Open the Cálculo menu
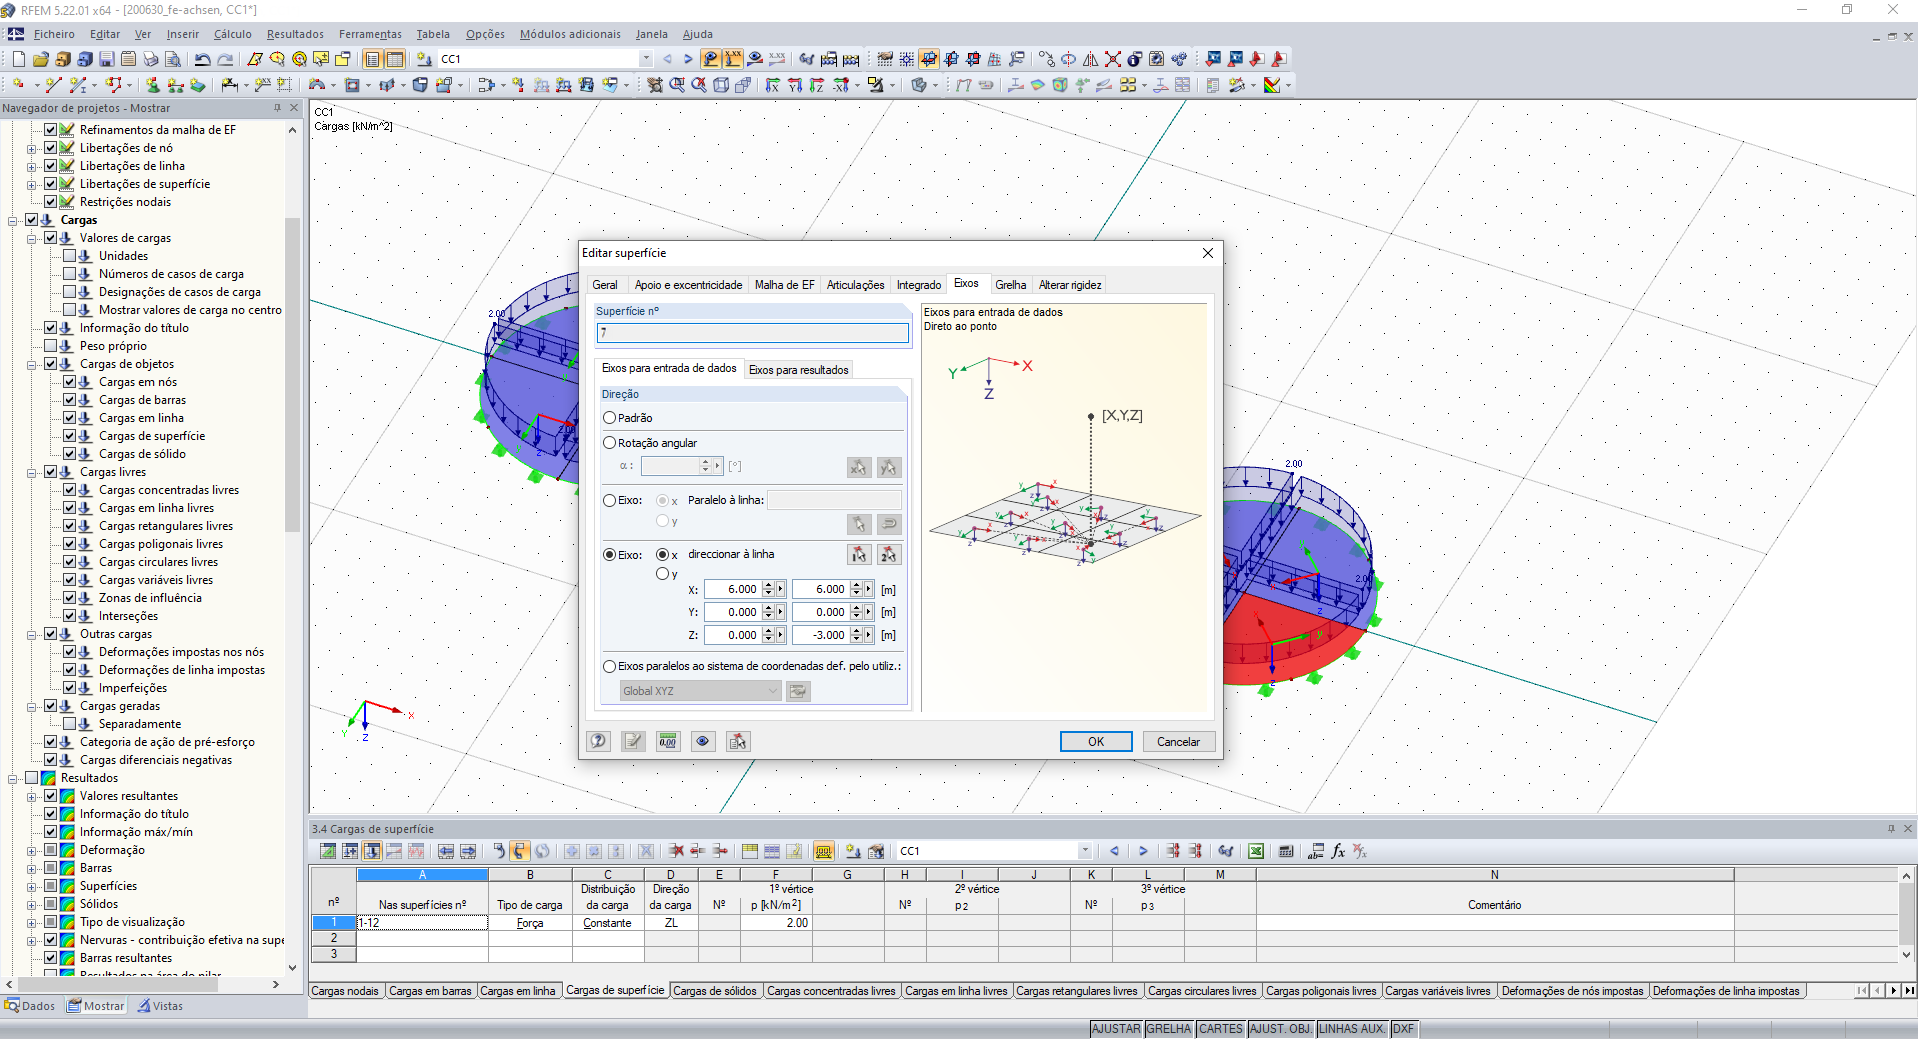 click(x=232, y=34)
